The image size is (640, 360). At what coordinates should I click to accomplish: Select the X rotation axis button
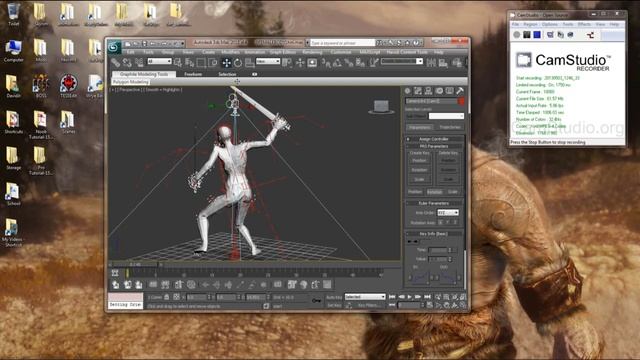(x=440, y=222)
